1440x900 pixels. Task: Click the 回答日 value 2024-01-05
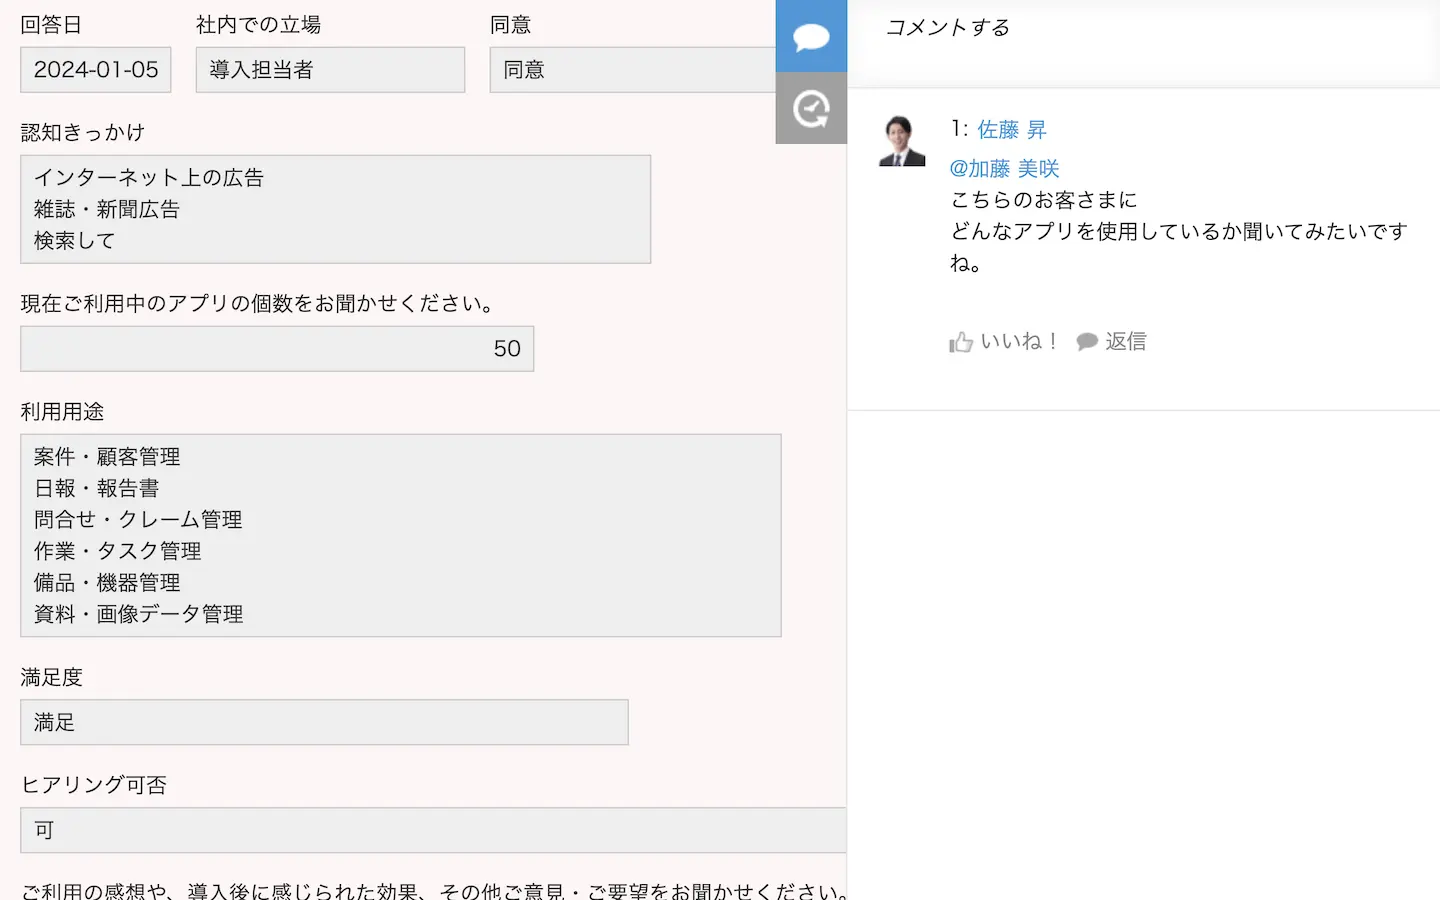tap(96, 70)
